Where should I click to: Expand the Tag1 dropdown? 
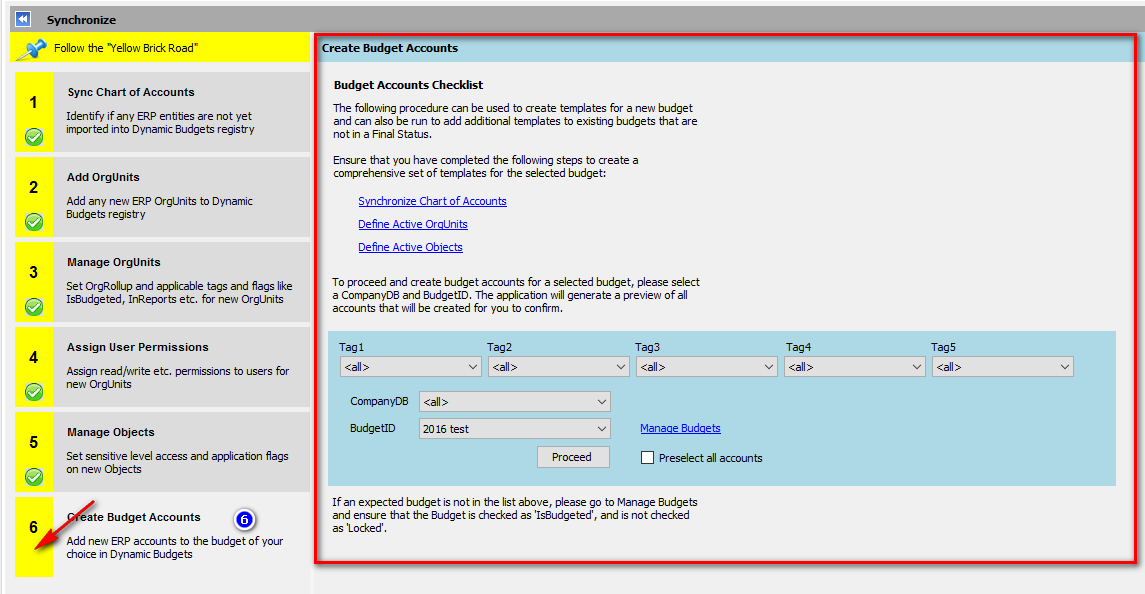click(410, 367)
